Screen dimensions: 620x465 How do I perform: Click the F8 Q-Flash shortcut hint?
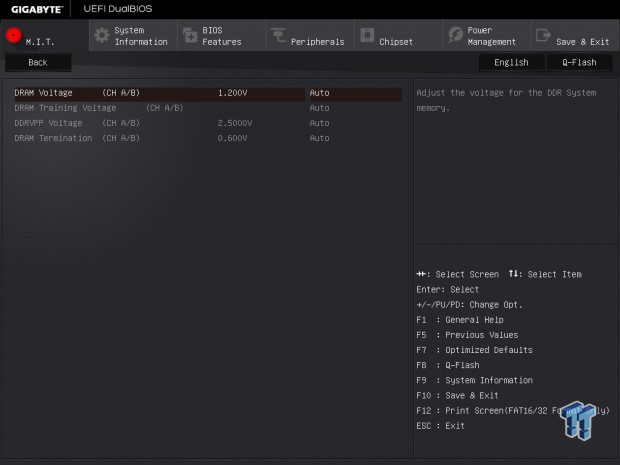(x=448, y=365)
